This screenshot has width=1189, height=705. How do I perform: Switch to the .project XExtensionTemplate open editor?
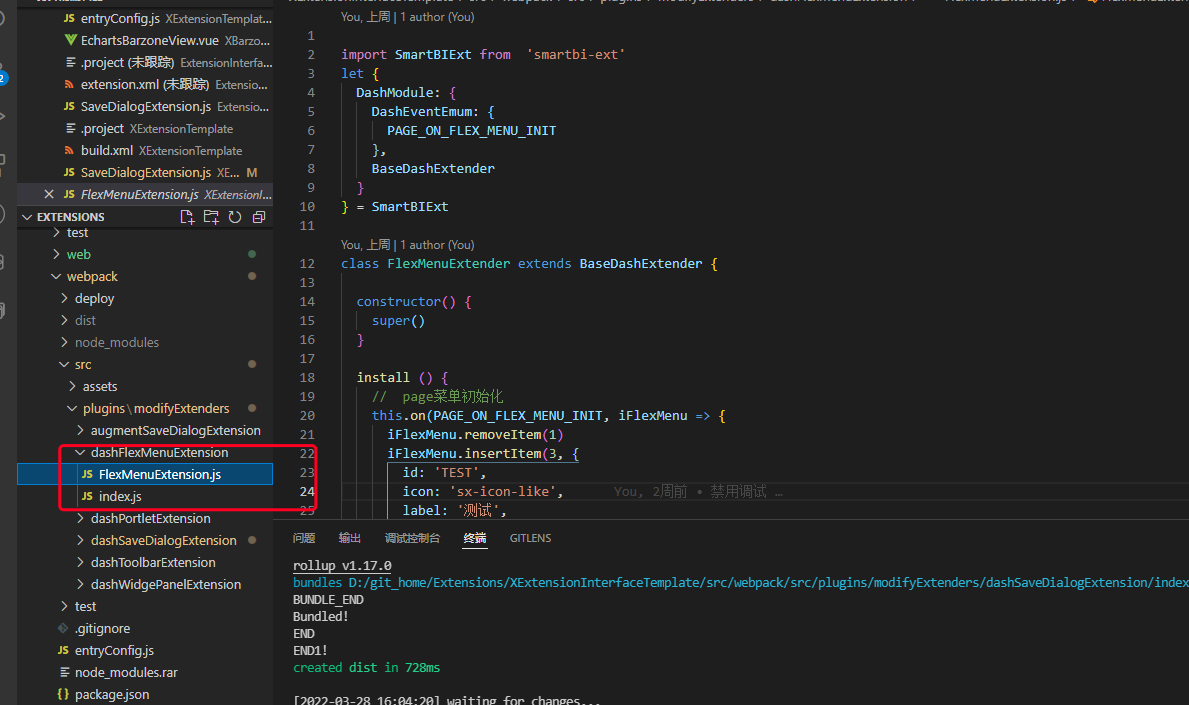click(144, 128)
